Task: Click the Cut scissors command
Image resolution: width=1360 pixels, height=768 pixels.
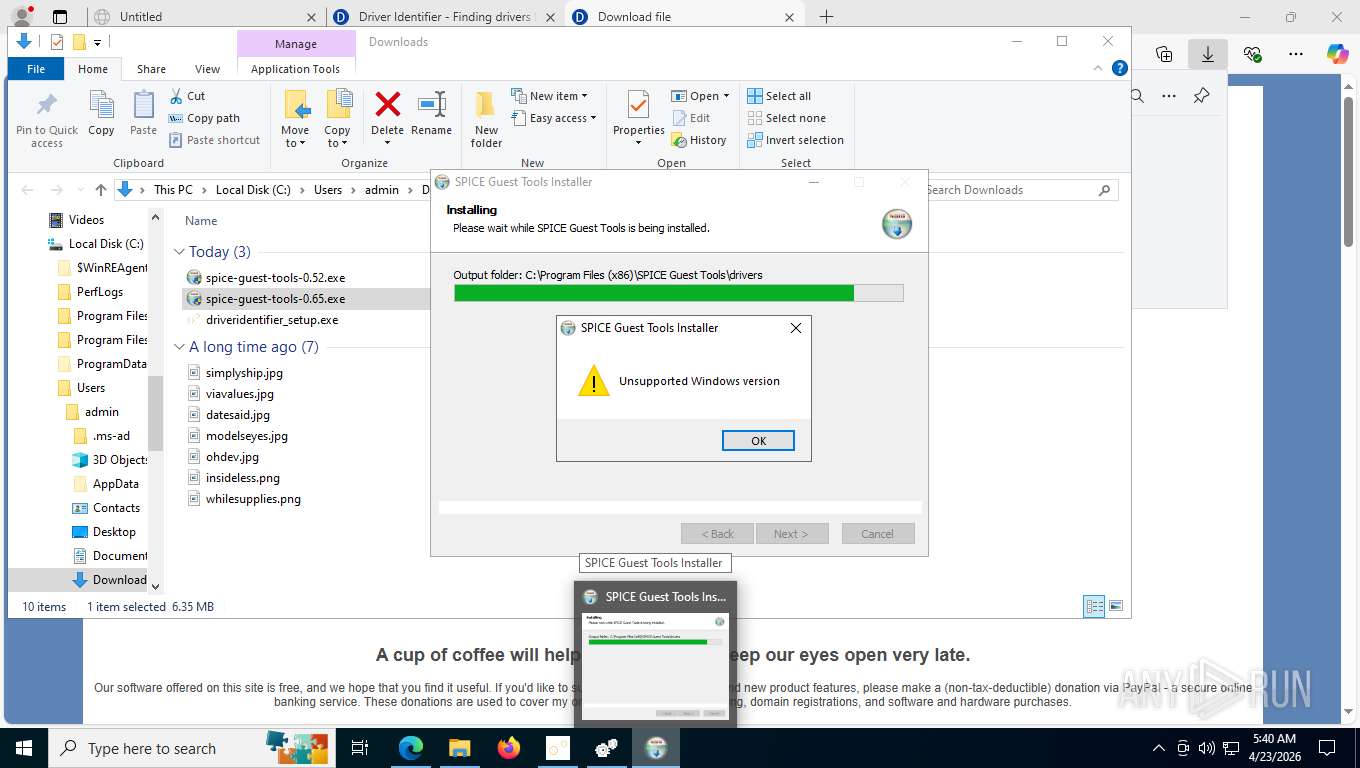Action: (x=187, y=96)
